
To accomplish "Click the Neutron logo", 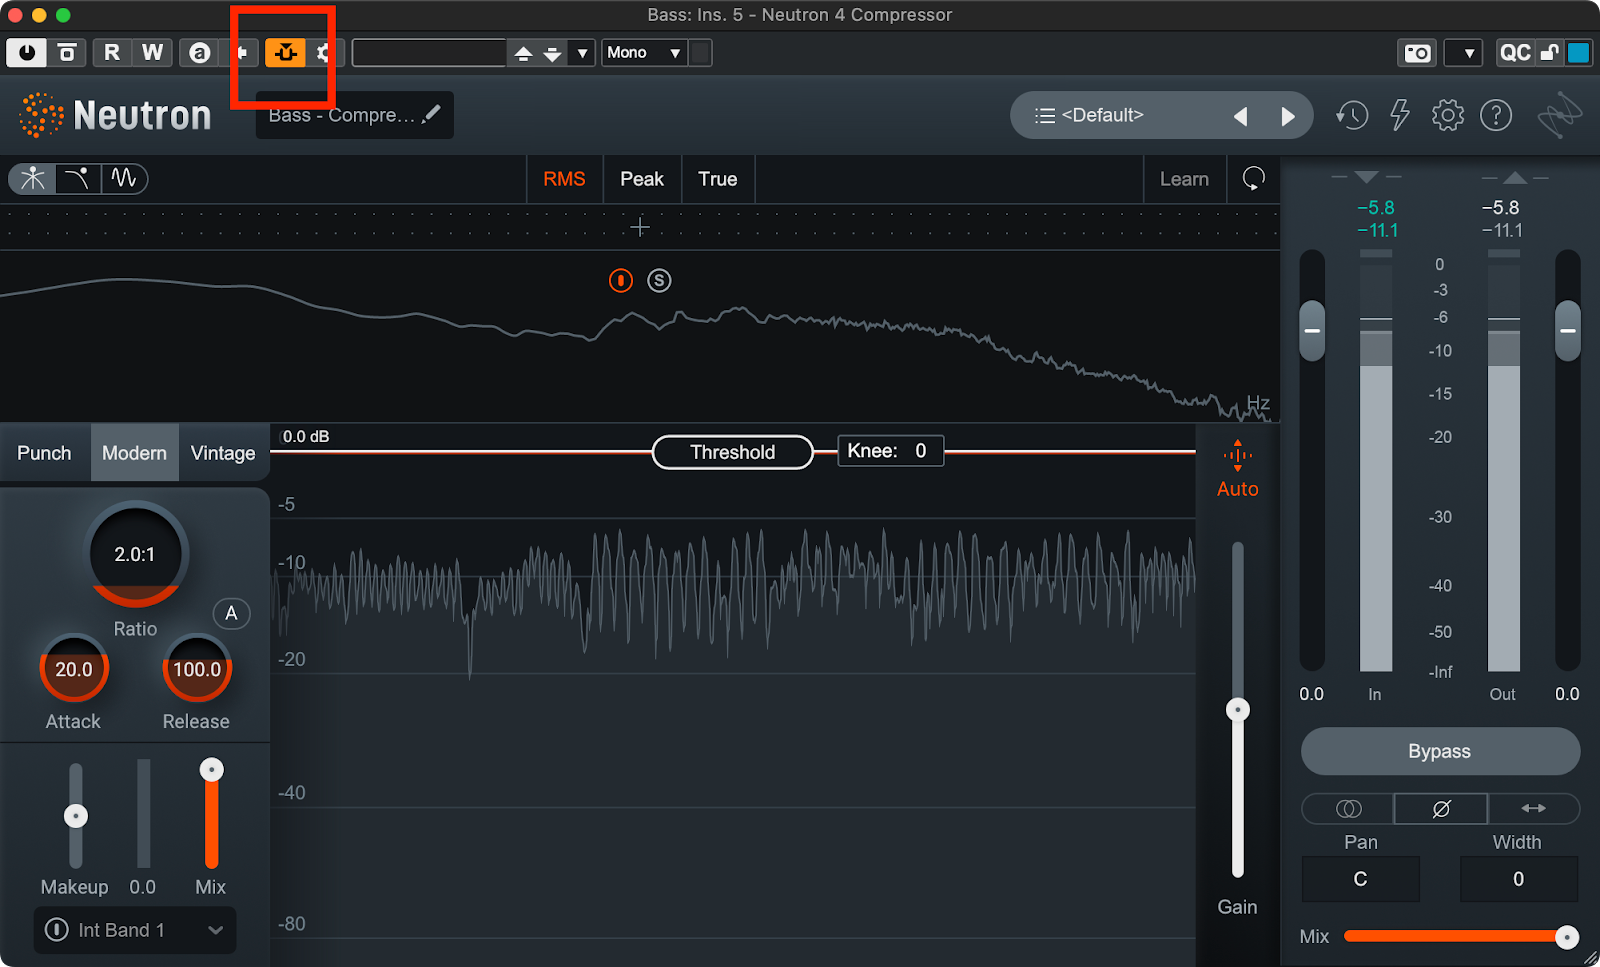I will tap(116, 115).
